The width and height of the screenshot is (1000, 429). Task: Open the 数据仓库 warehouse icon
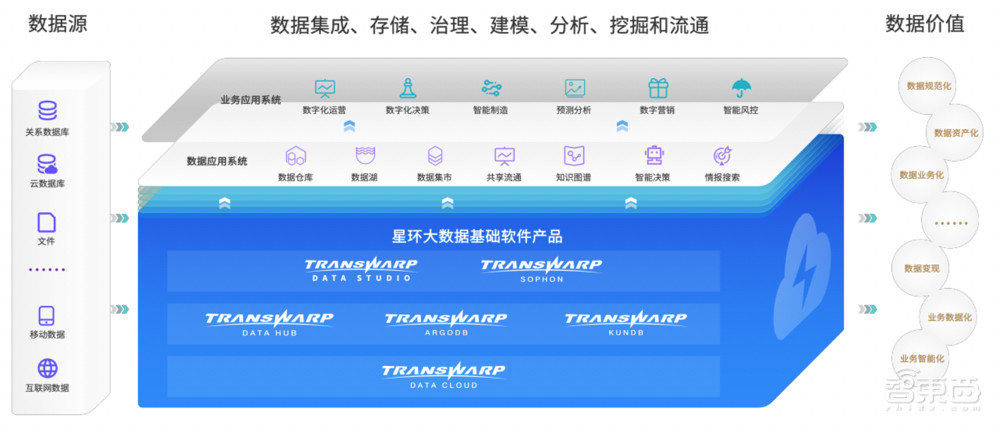295,156
